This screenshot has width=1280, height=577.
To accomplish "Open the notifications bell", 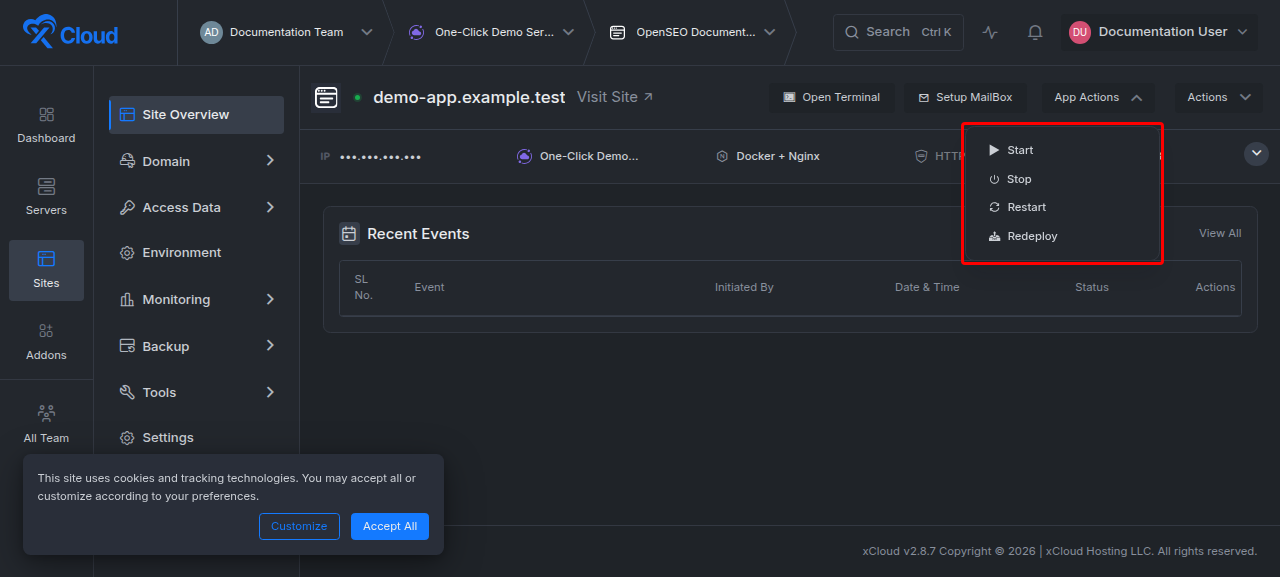I will click(x=1035, y=32).
